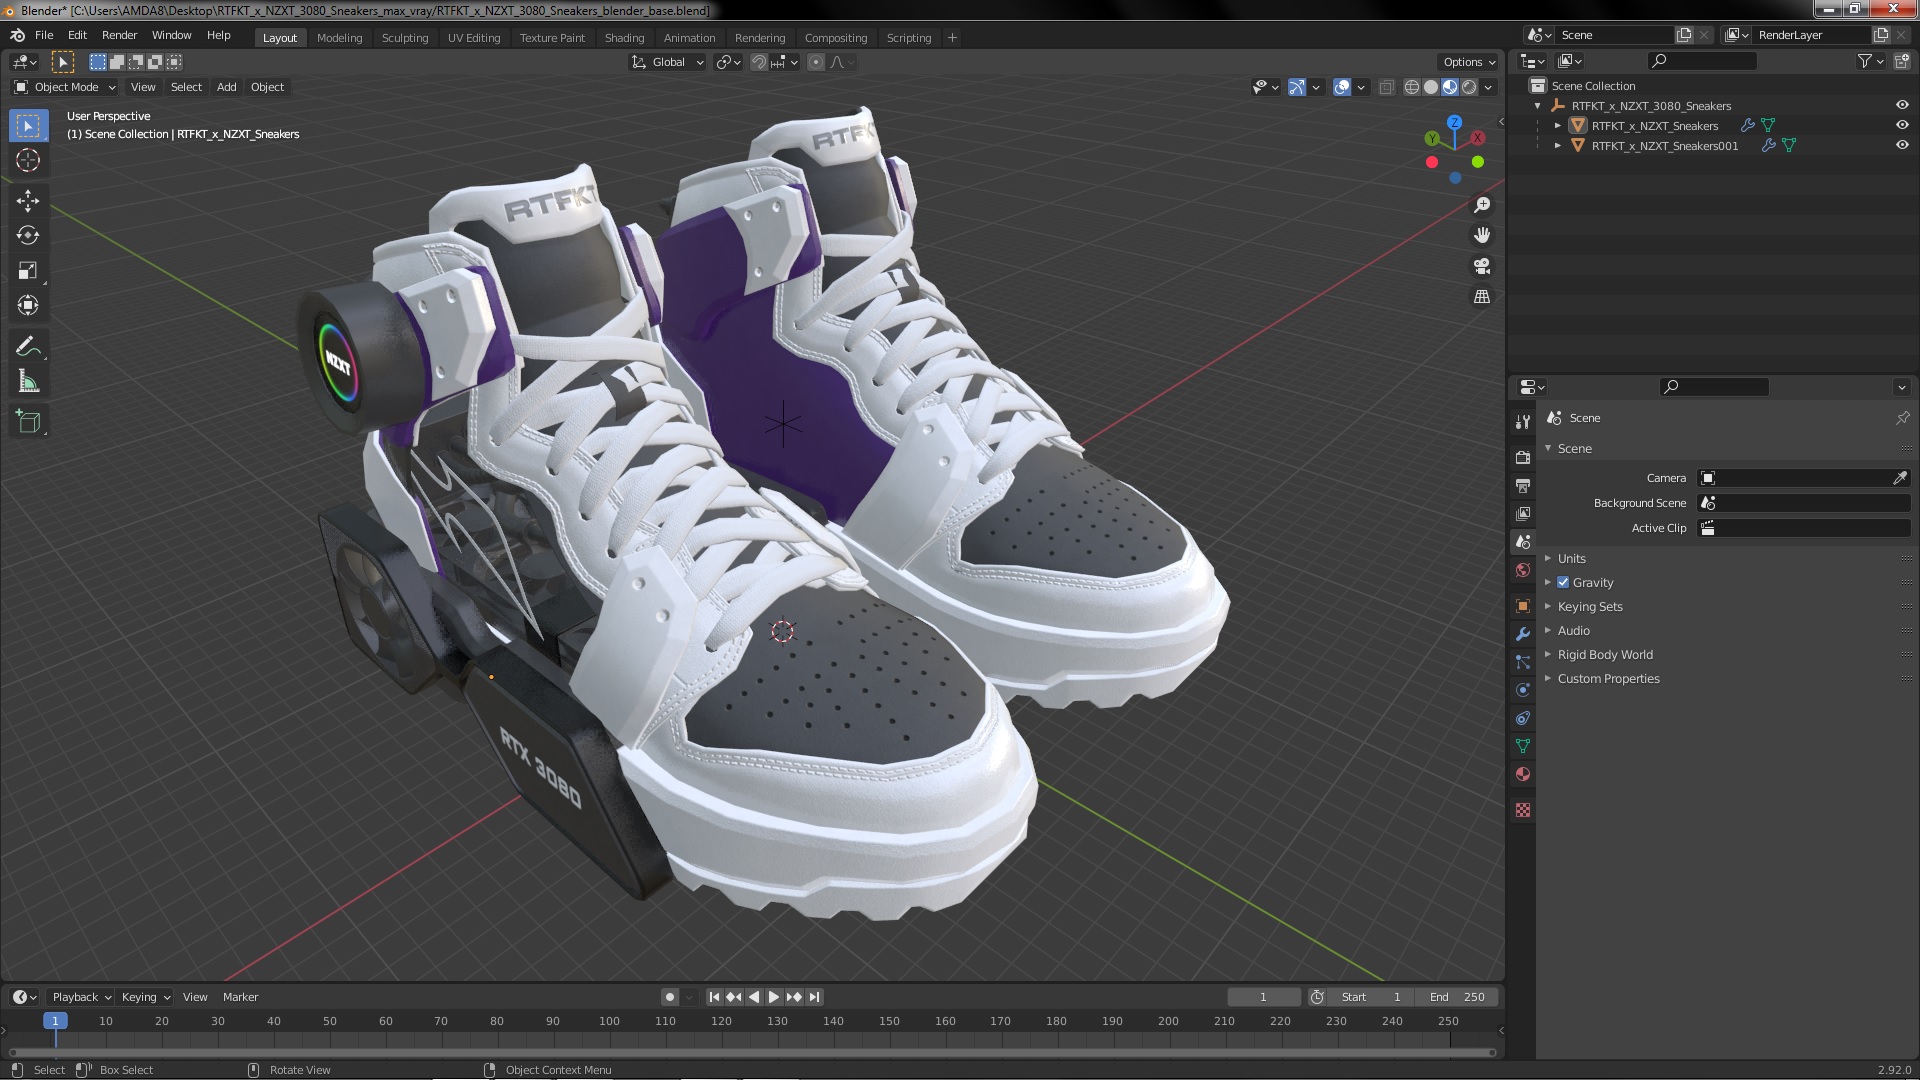Click the play animation button
The width and height of the screenshot is (1920, 1080).
pos(774,997)
